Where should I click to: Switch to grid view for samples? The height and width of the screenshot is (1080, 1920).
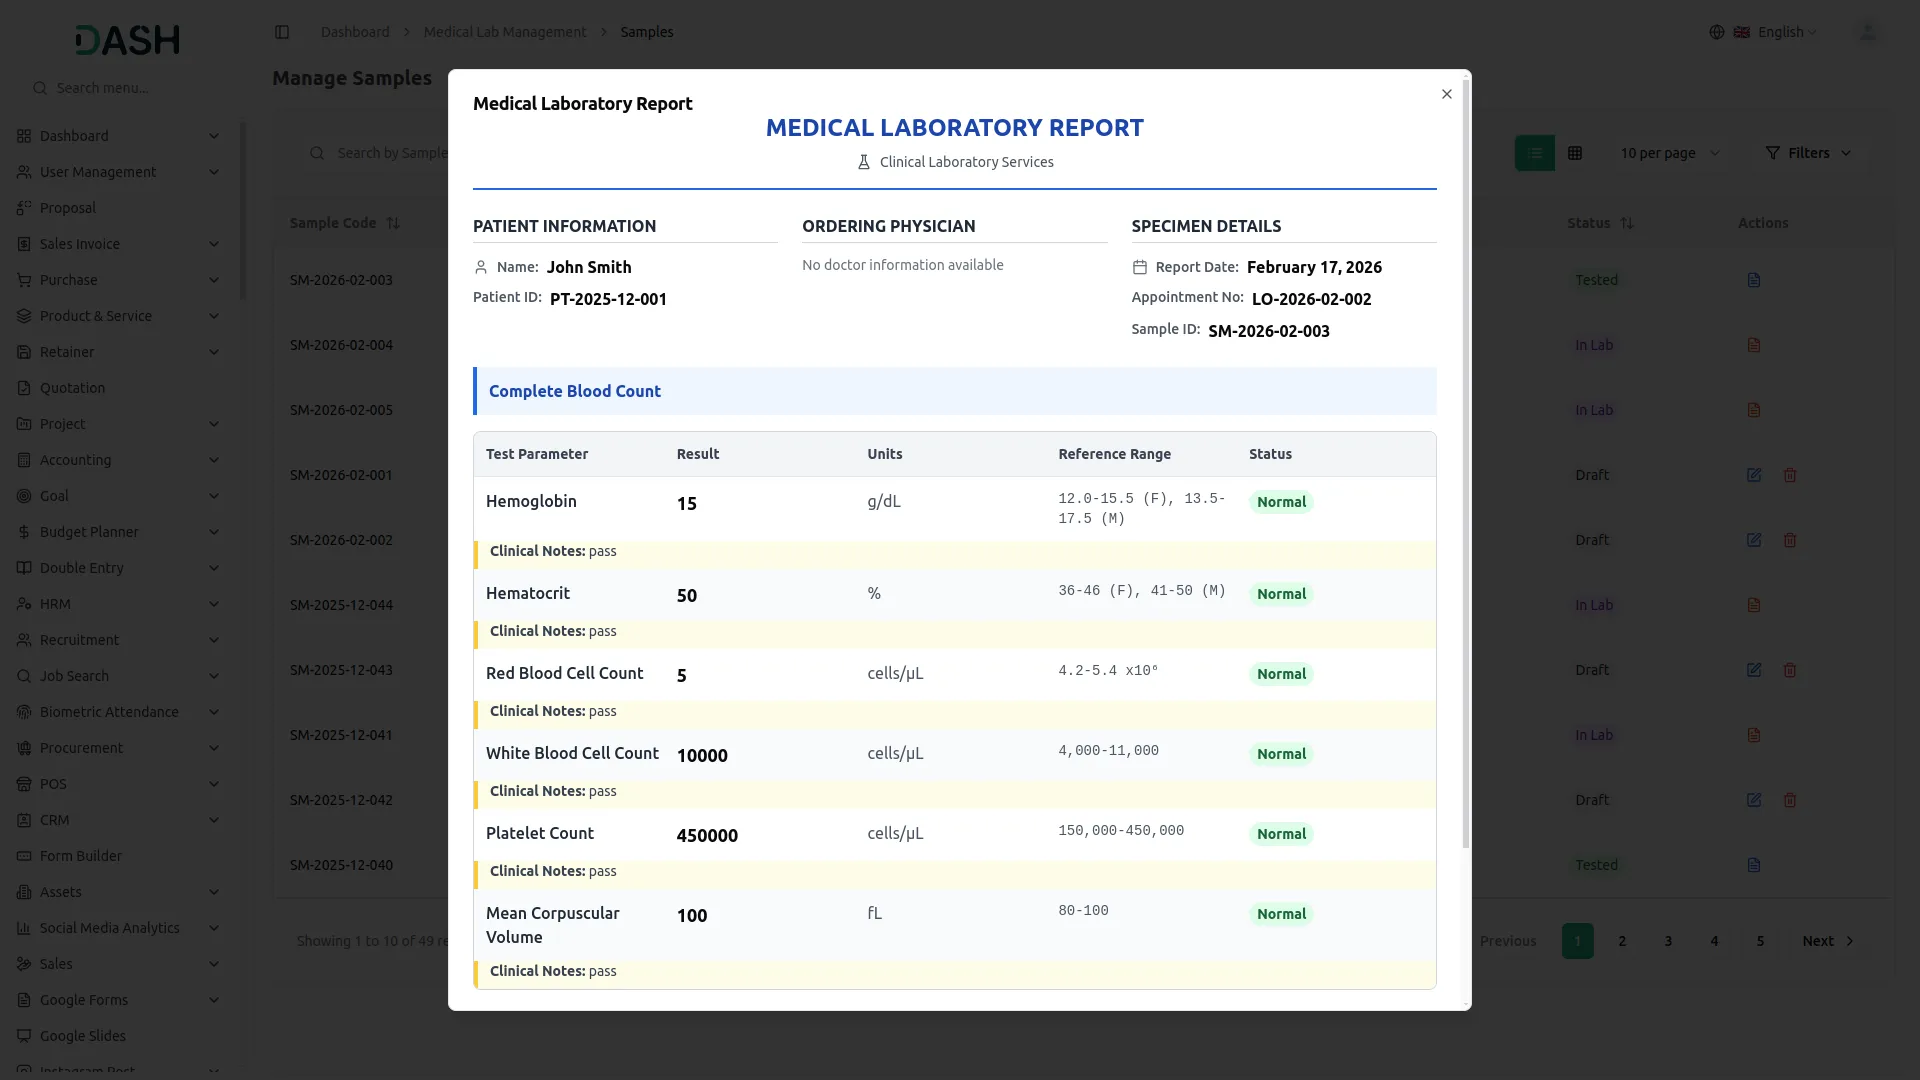[x=1575, y=152]
